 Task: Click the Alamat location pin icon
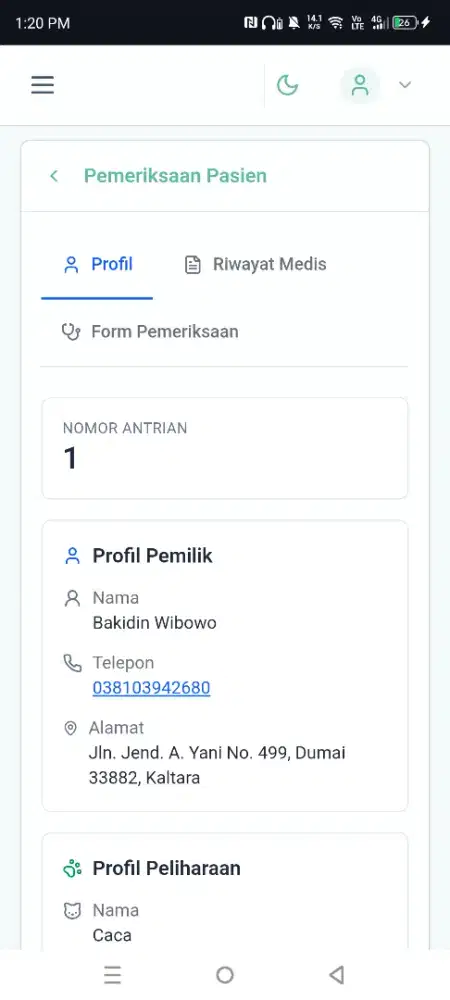(71, 728)
